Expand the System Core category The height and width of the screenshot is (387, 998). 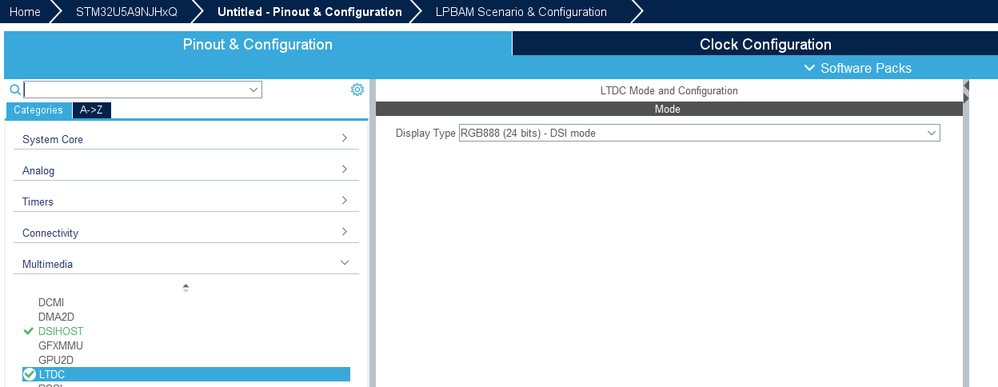click(186, 139)
